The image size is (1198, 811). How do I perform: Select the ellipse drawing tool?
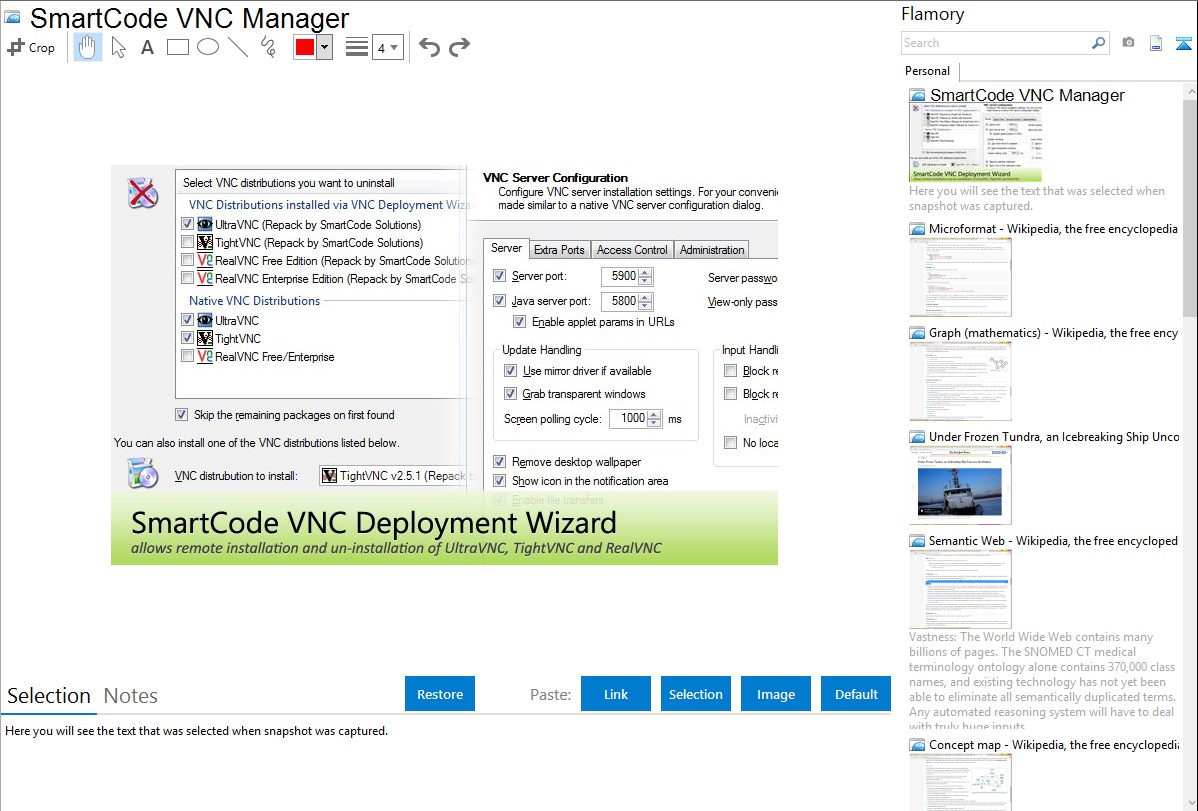point(208,47)
